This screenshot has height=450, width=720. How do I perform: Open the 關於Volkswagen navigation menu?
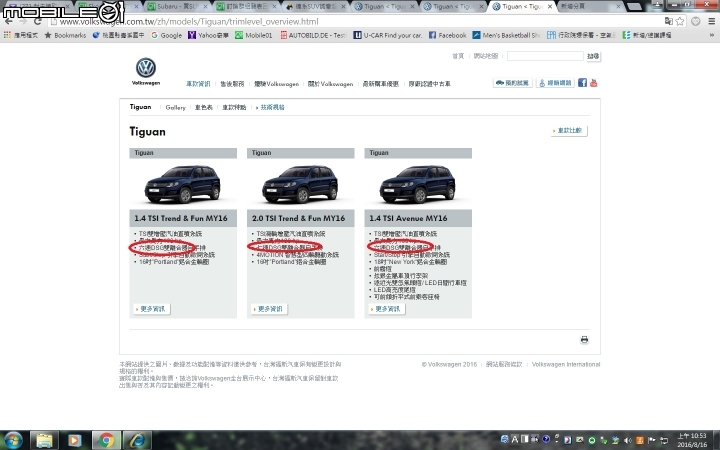click(330, 84)
